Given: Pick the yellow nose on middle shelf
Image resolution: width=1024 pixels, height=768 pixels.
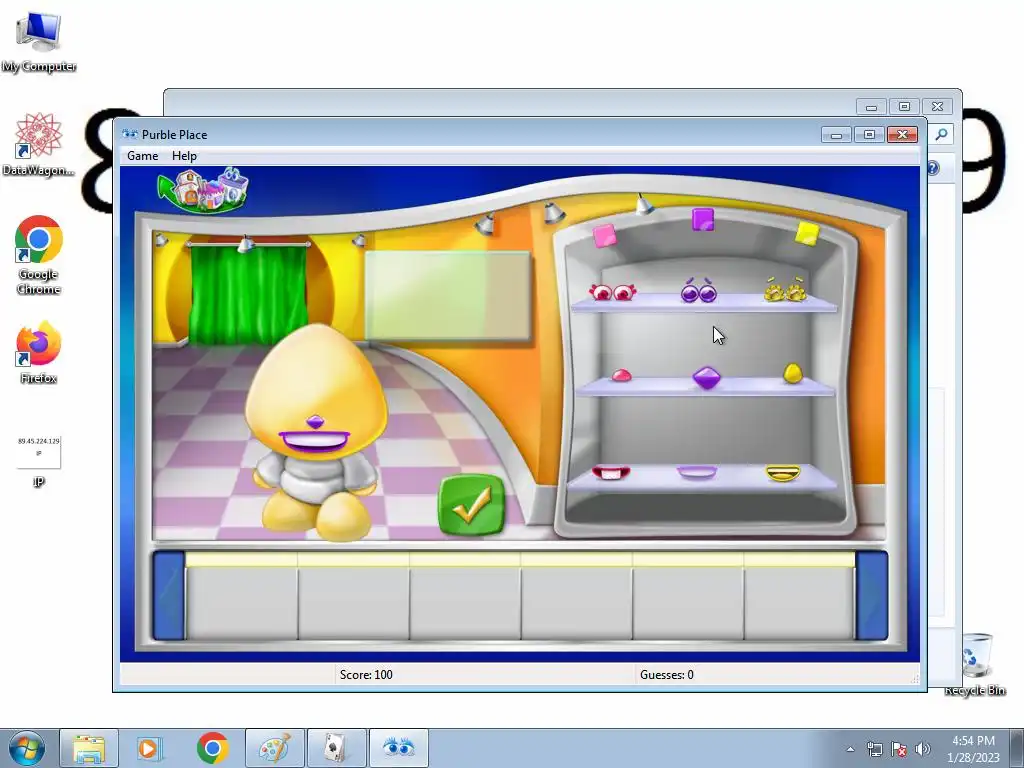Looking at the screenshot, I should tap(792, 373).
